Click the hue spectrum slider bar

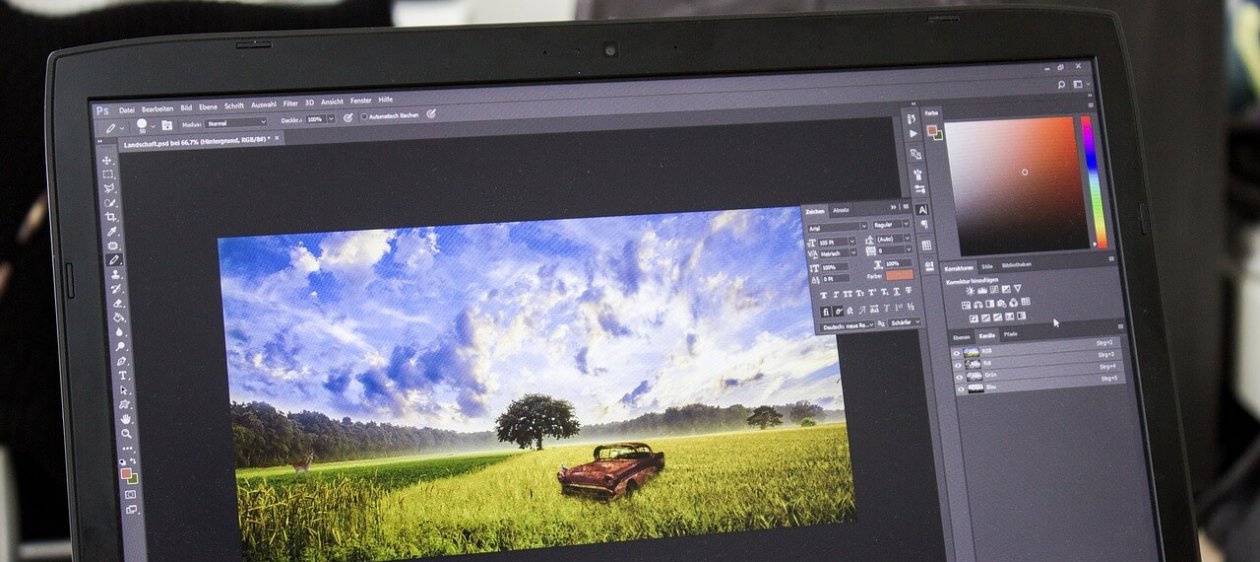pyautogui.click(x=1089, y=180)
